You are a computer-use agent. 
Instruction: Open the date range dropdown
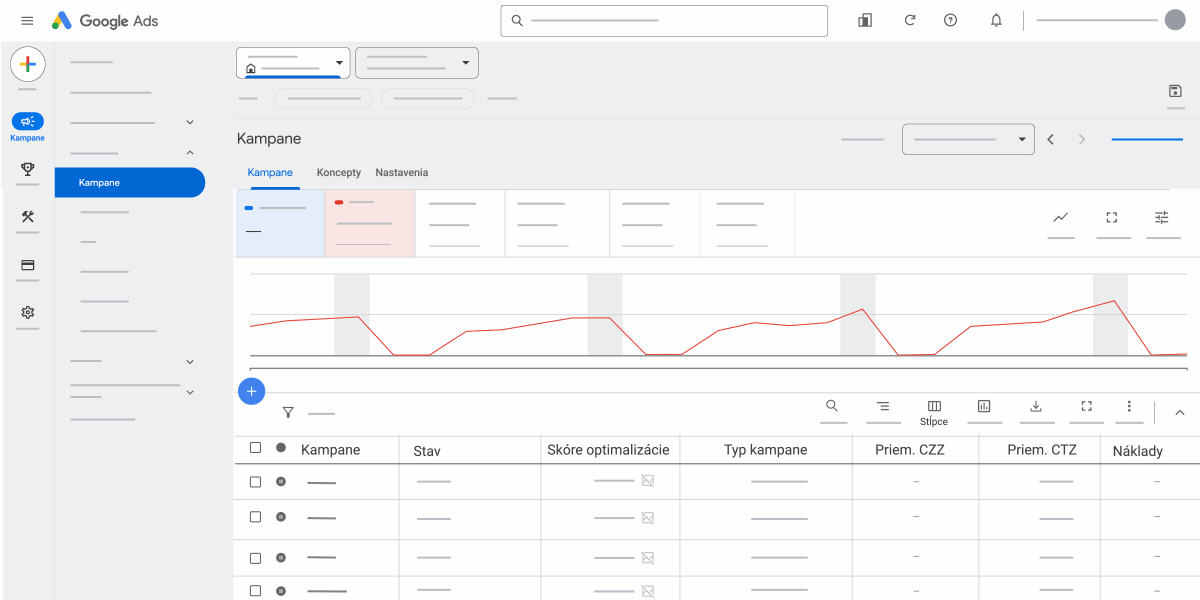(x=968, y=139)
